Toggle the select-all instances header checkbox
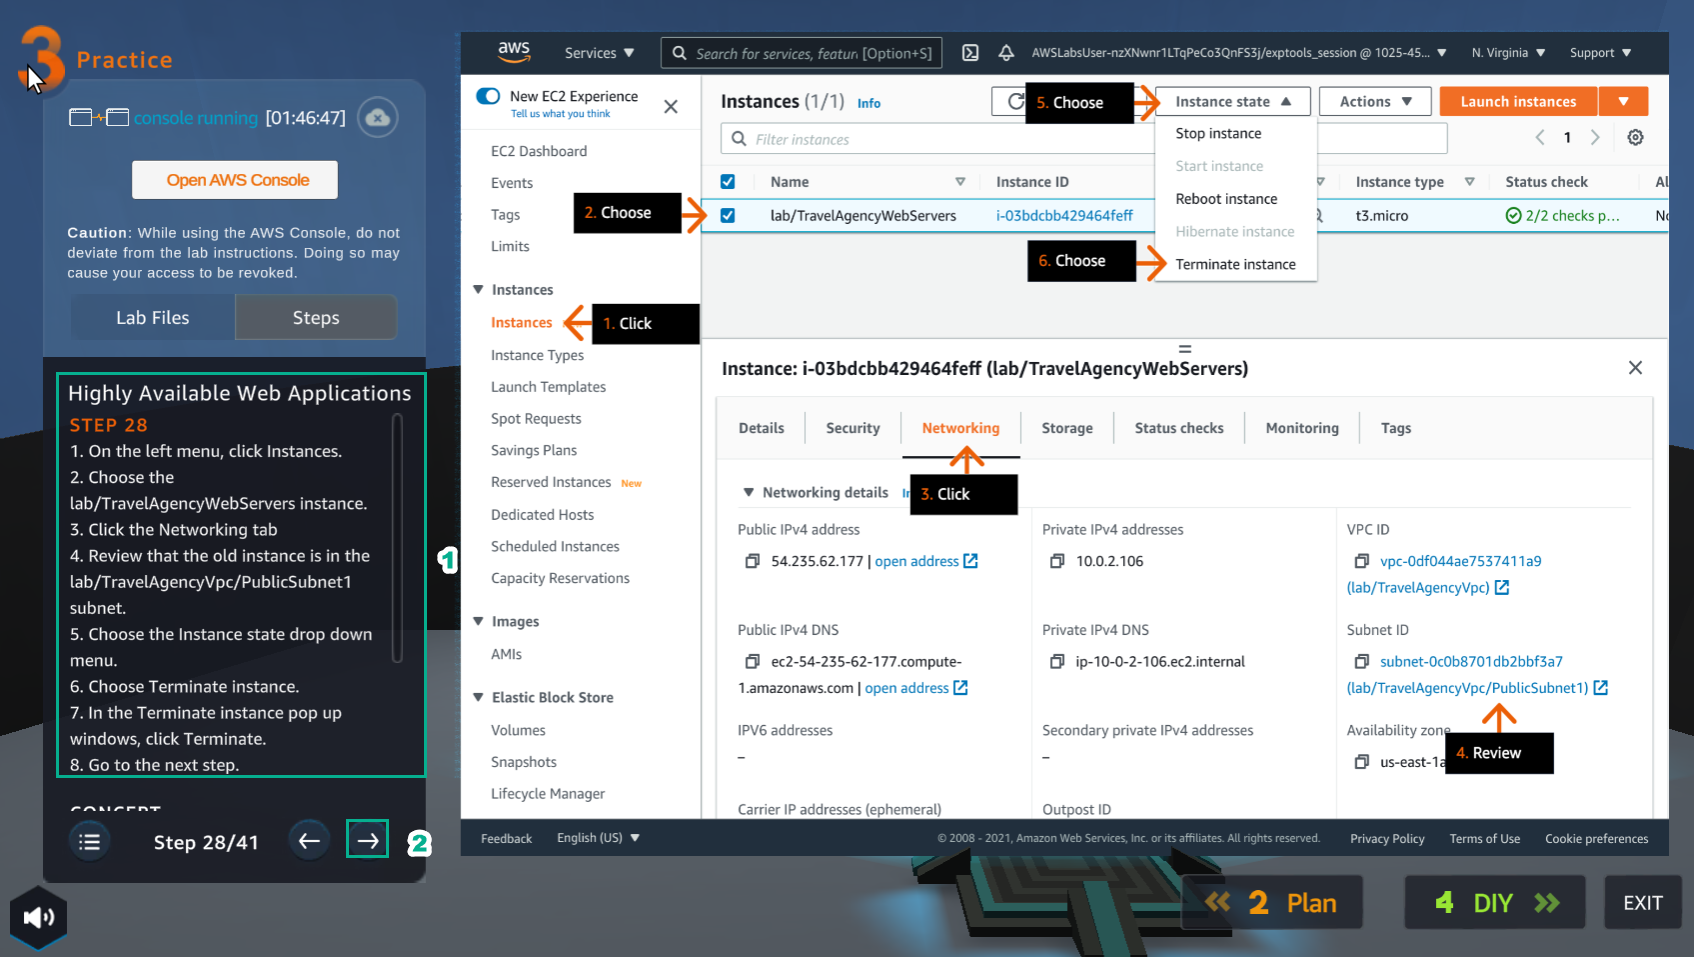Image resolution: width=1694 pixels, height=957 pixels. tap(728, 182)
